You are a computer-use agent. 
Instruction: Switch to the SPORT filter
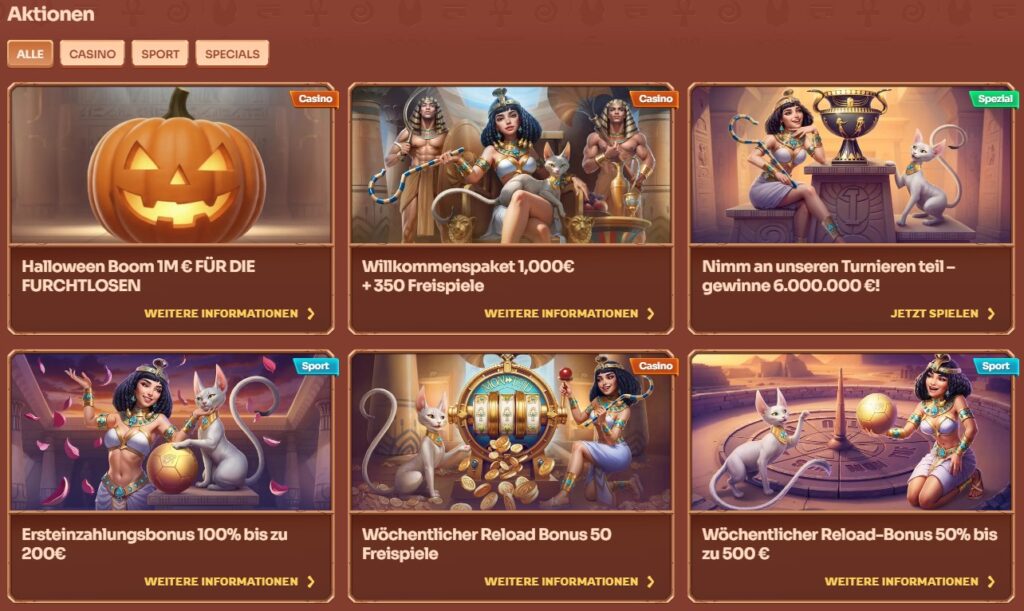160,54
